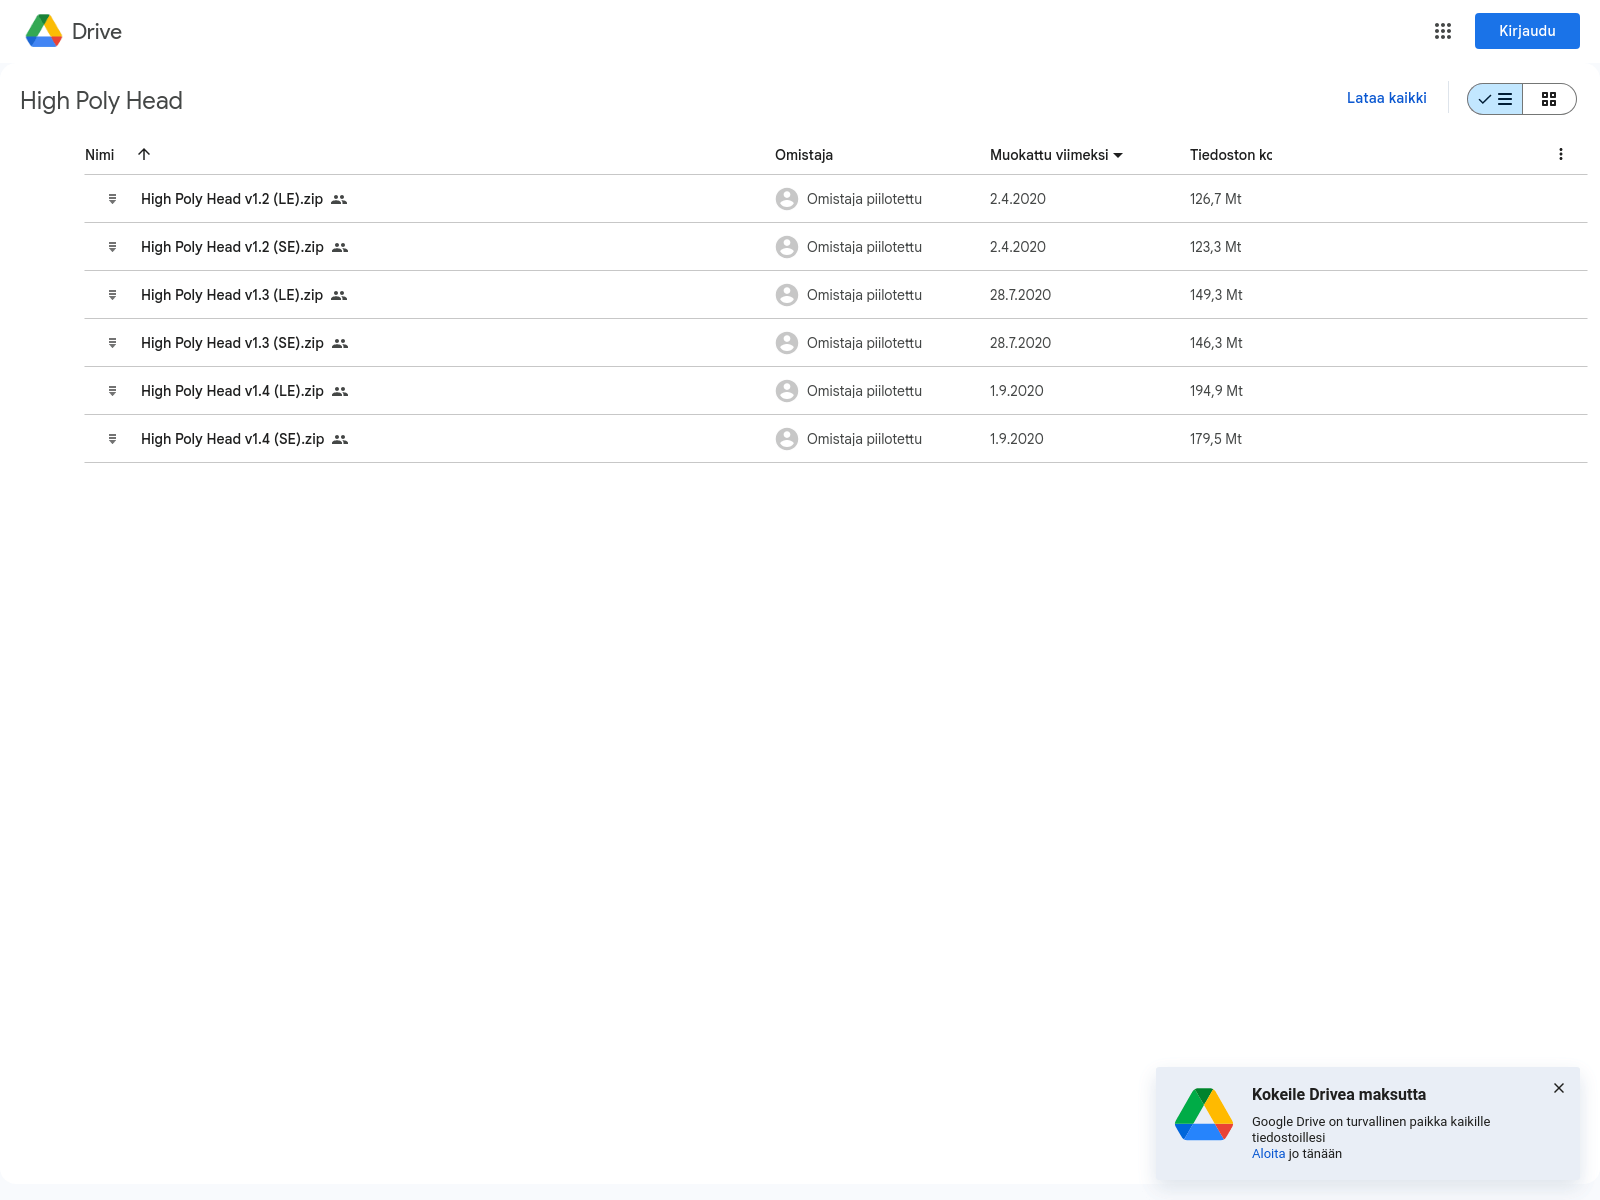Open the three-dot more options menu
Image resolution: width=1600 pixels, height=1200 pixels.
(1560, 154)
